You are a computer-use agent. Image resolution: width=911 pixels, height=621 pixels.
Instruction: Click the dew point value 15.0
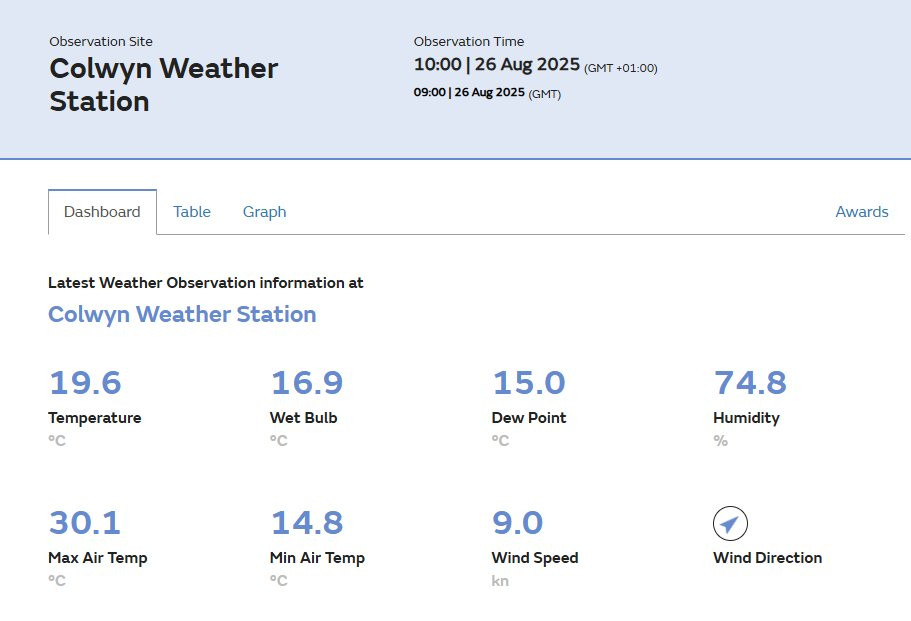point(529,383)
